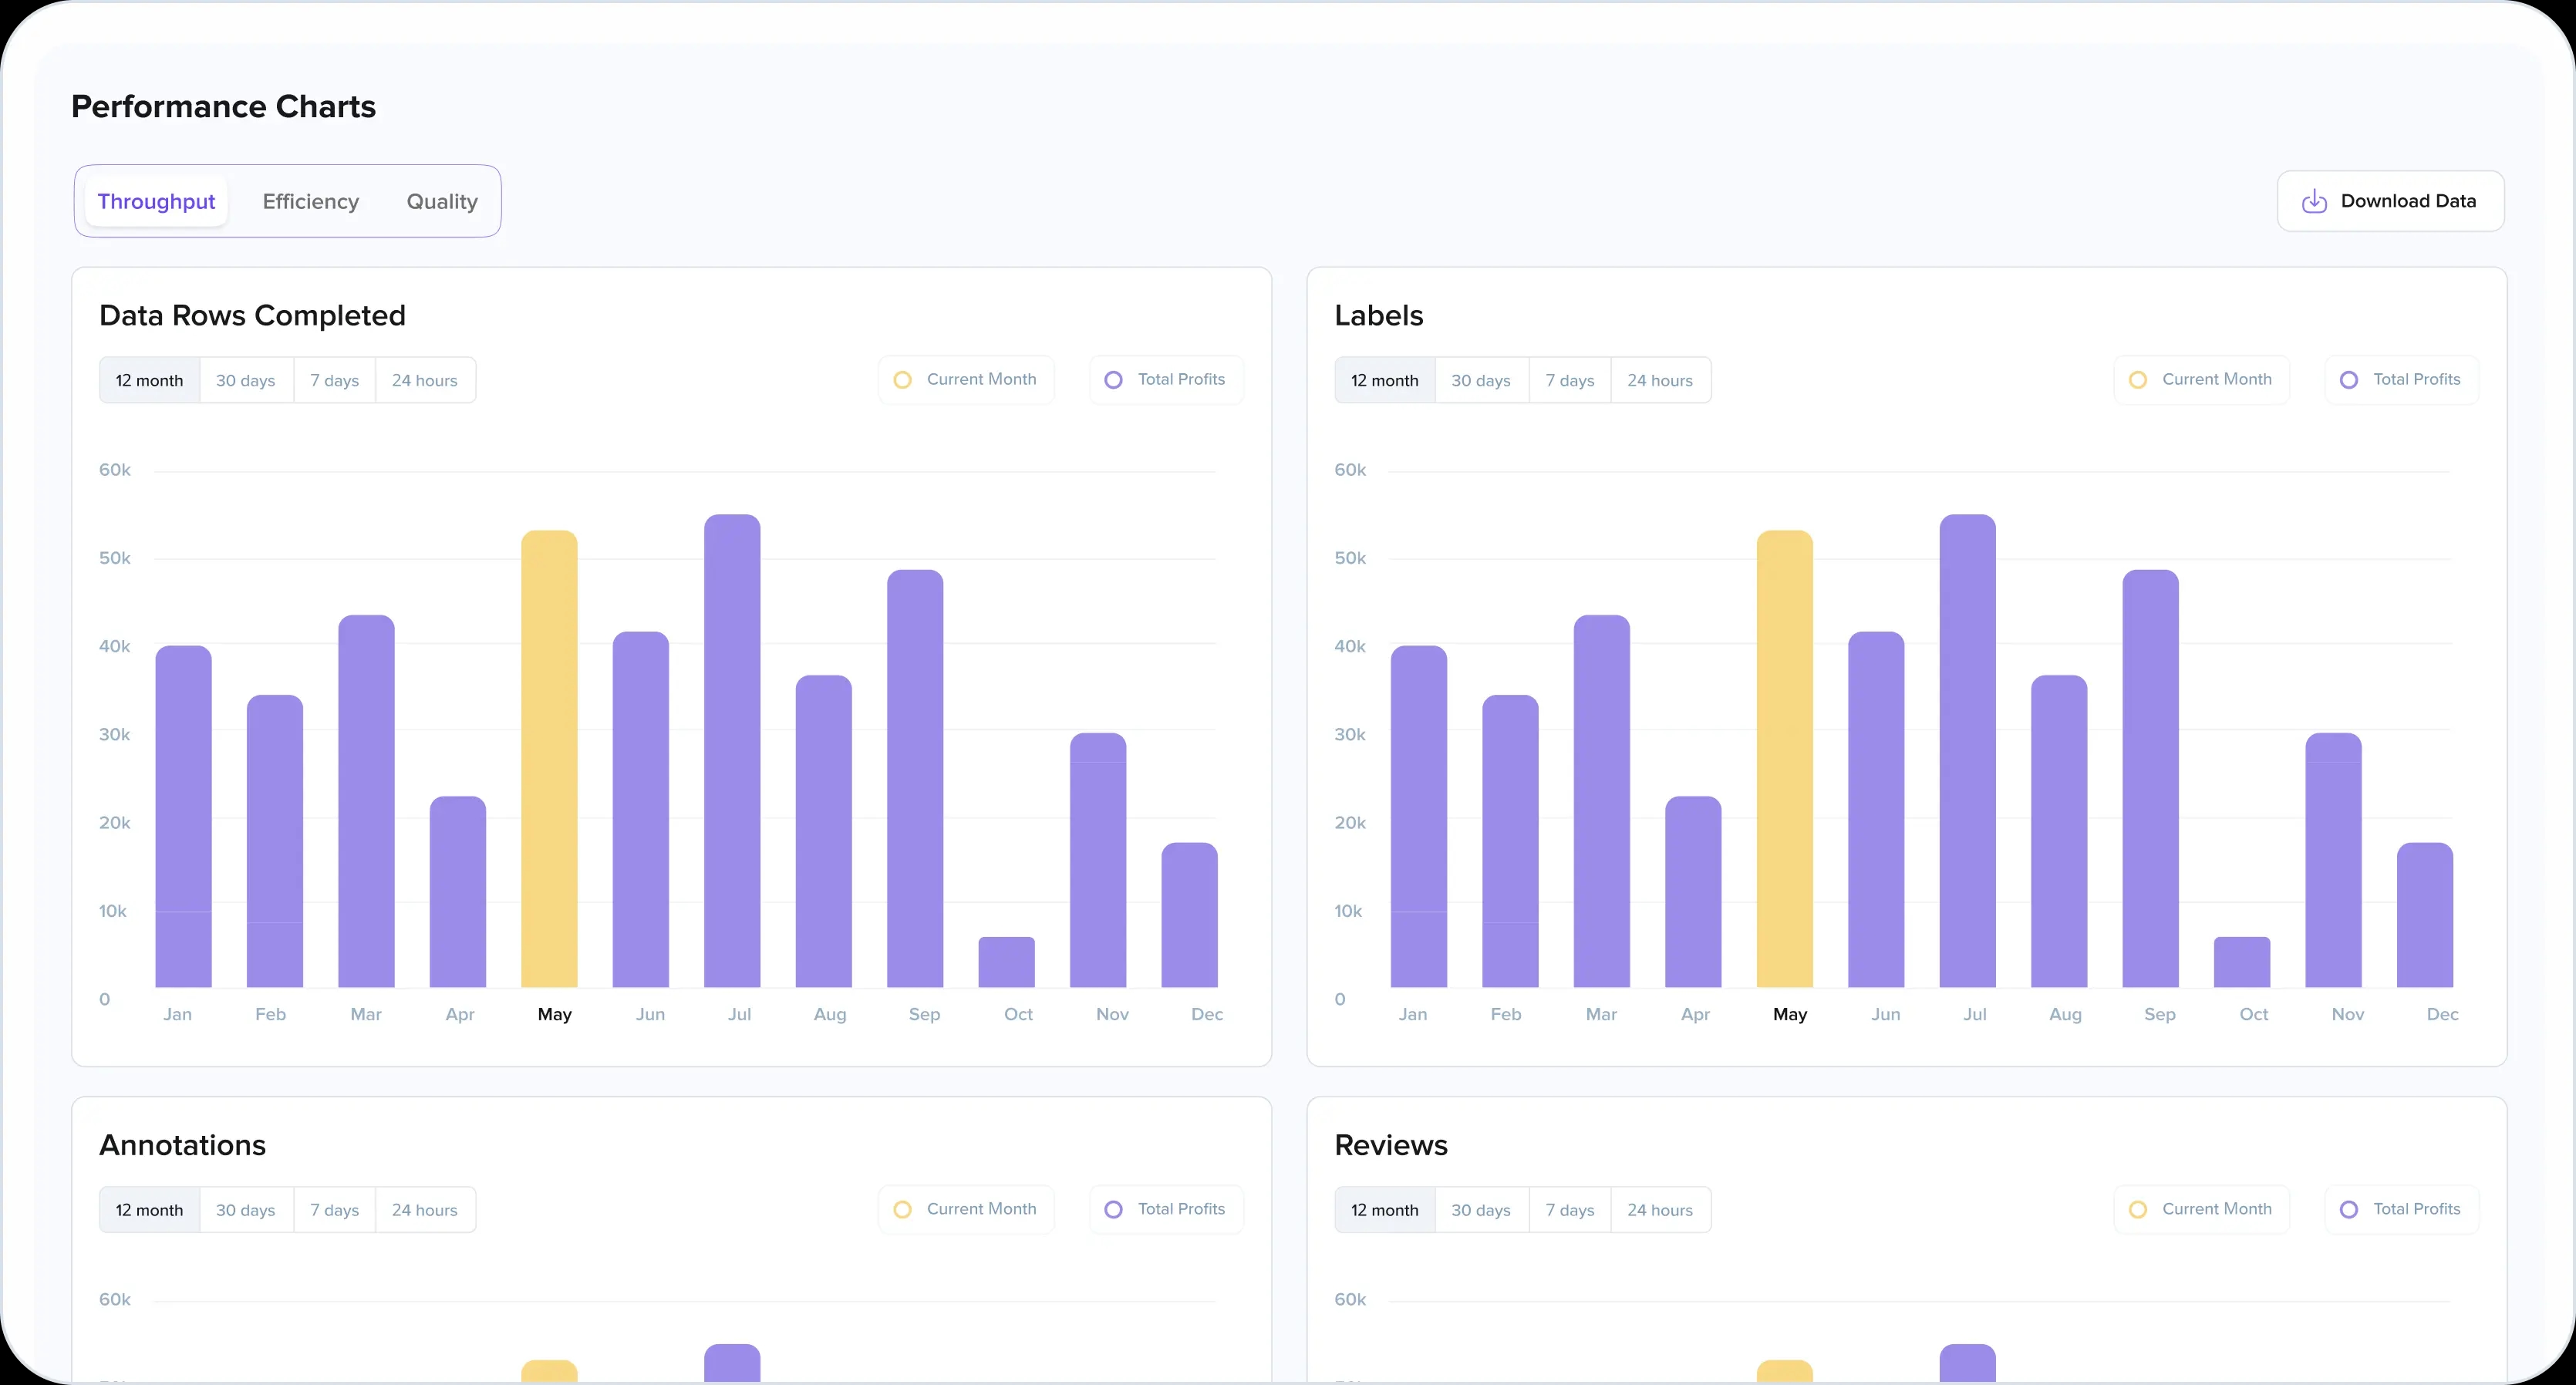Select 24 hours in Data Rows Completed
This screenshot has width=2576, height=1385.
click(425, 380)
